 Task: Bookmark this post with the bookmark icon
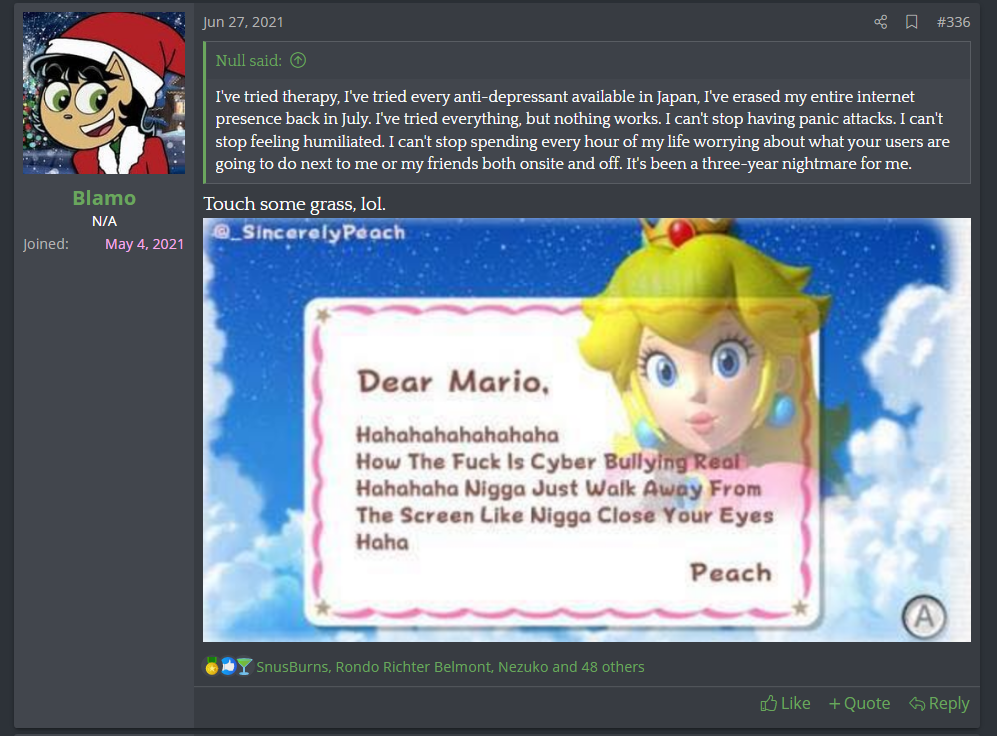[x=911, y=22]
